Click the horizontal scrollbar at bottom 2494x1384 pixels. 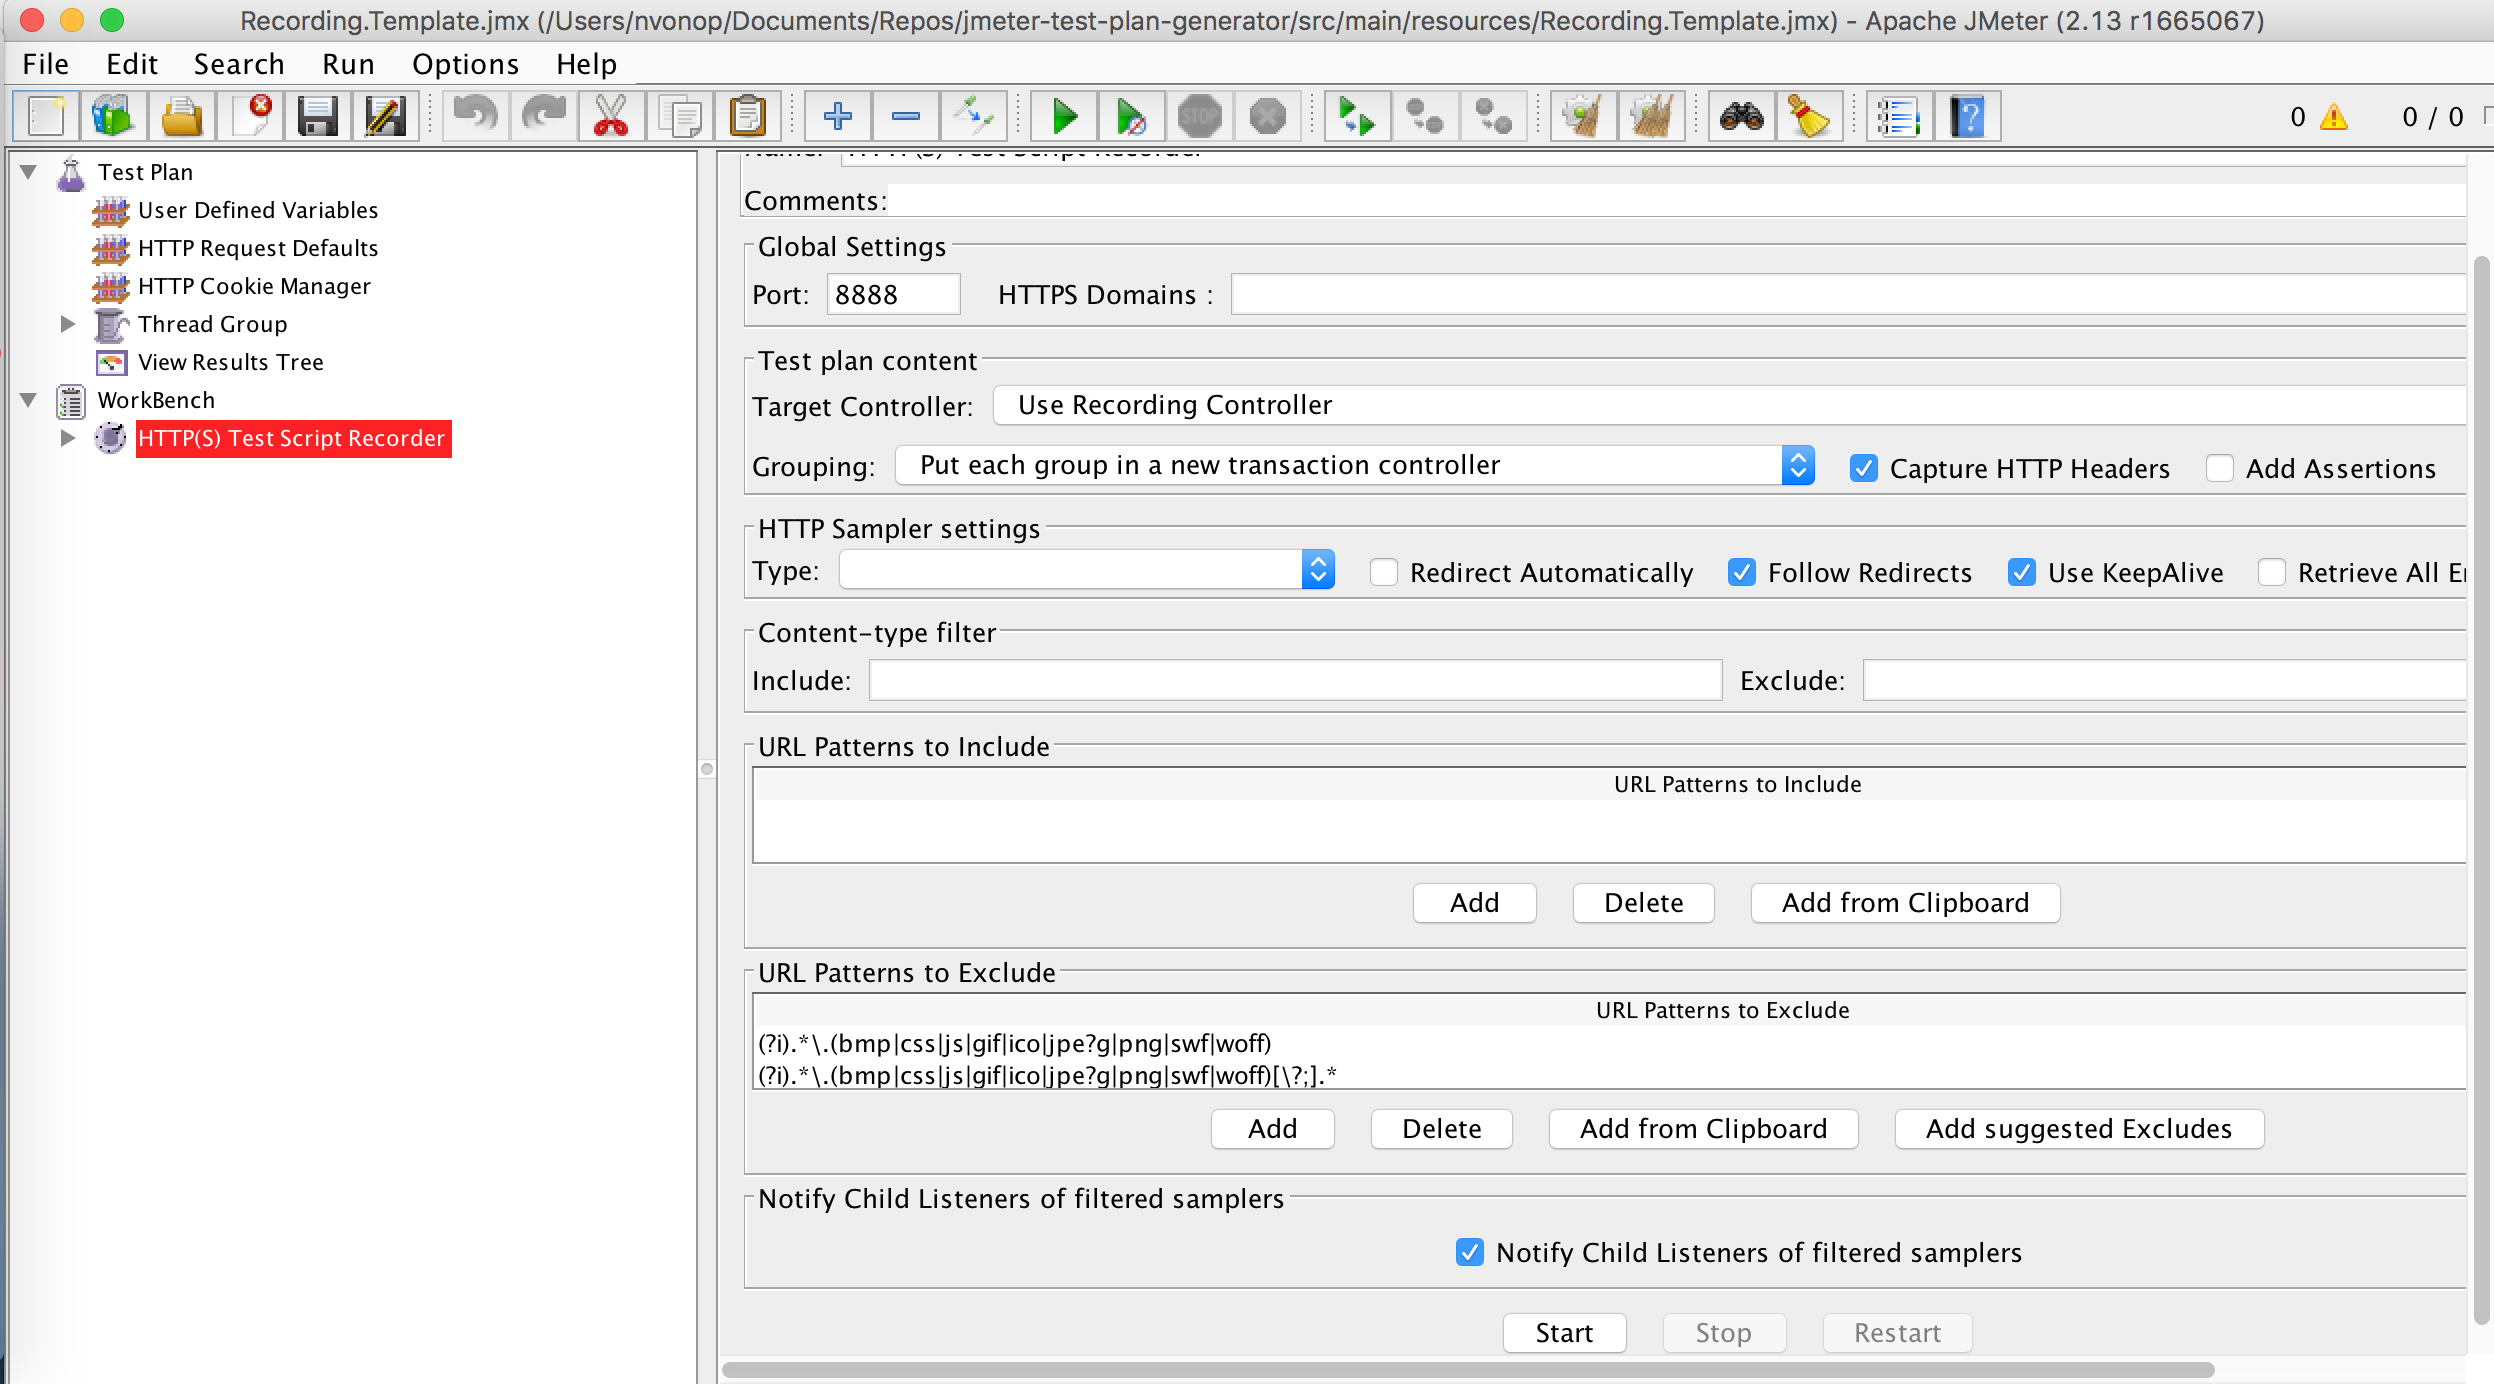pyautogui.click(x=1467, y=1369)
